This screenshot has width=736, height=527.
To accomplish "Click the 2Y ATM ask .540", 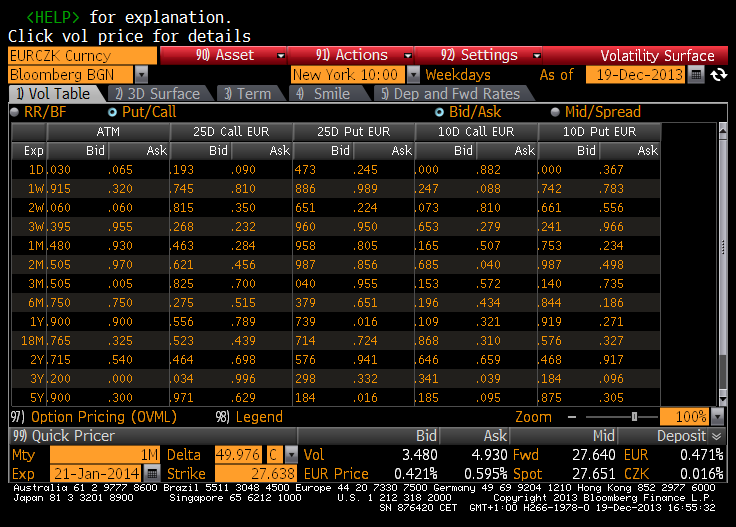I will coord(120,360).
